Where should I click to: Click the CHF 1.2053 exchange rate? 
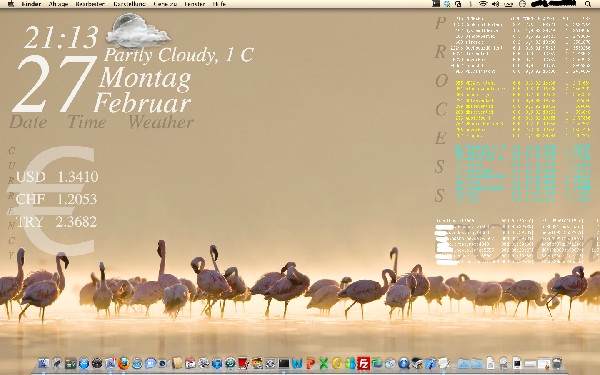point(56,199)
